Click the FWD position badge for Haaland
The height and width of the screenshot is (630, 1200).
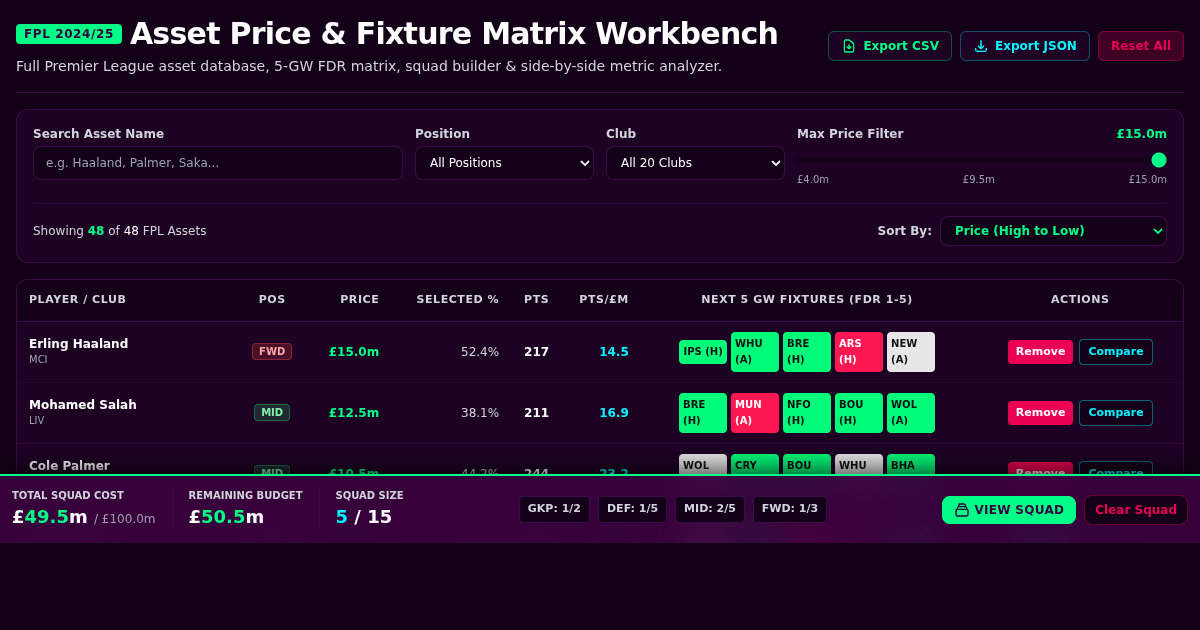[x=272, y=352]
